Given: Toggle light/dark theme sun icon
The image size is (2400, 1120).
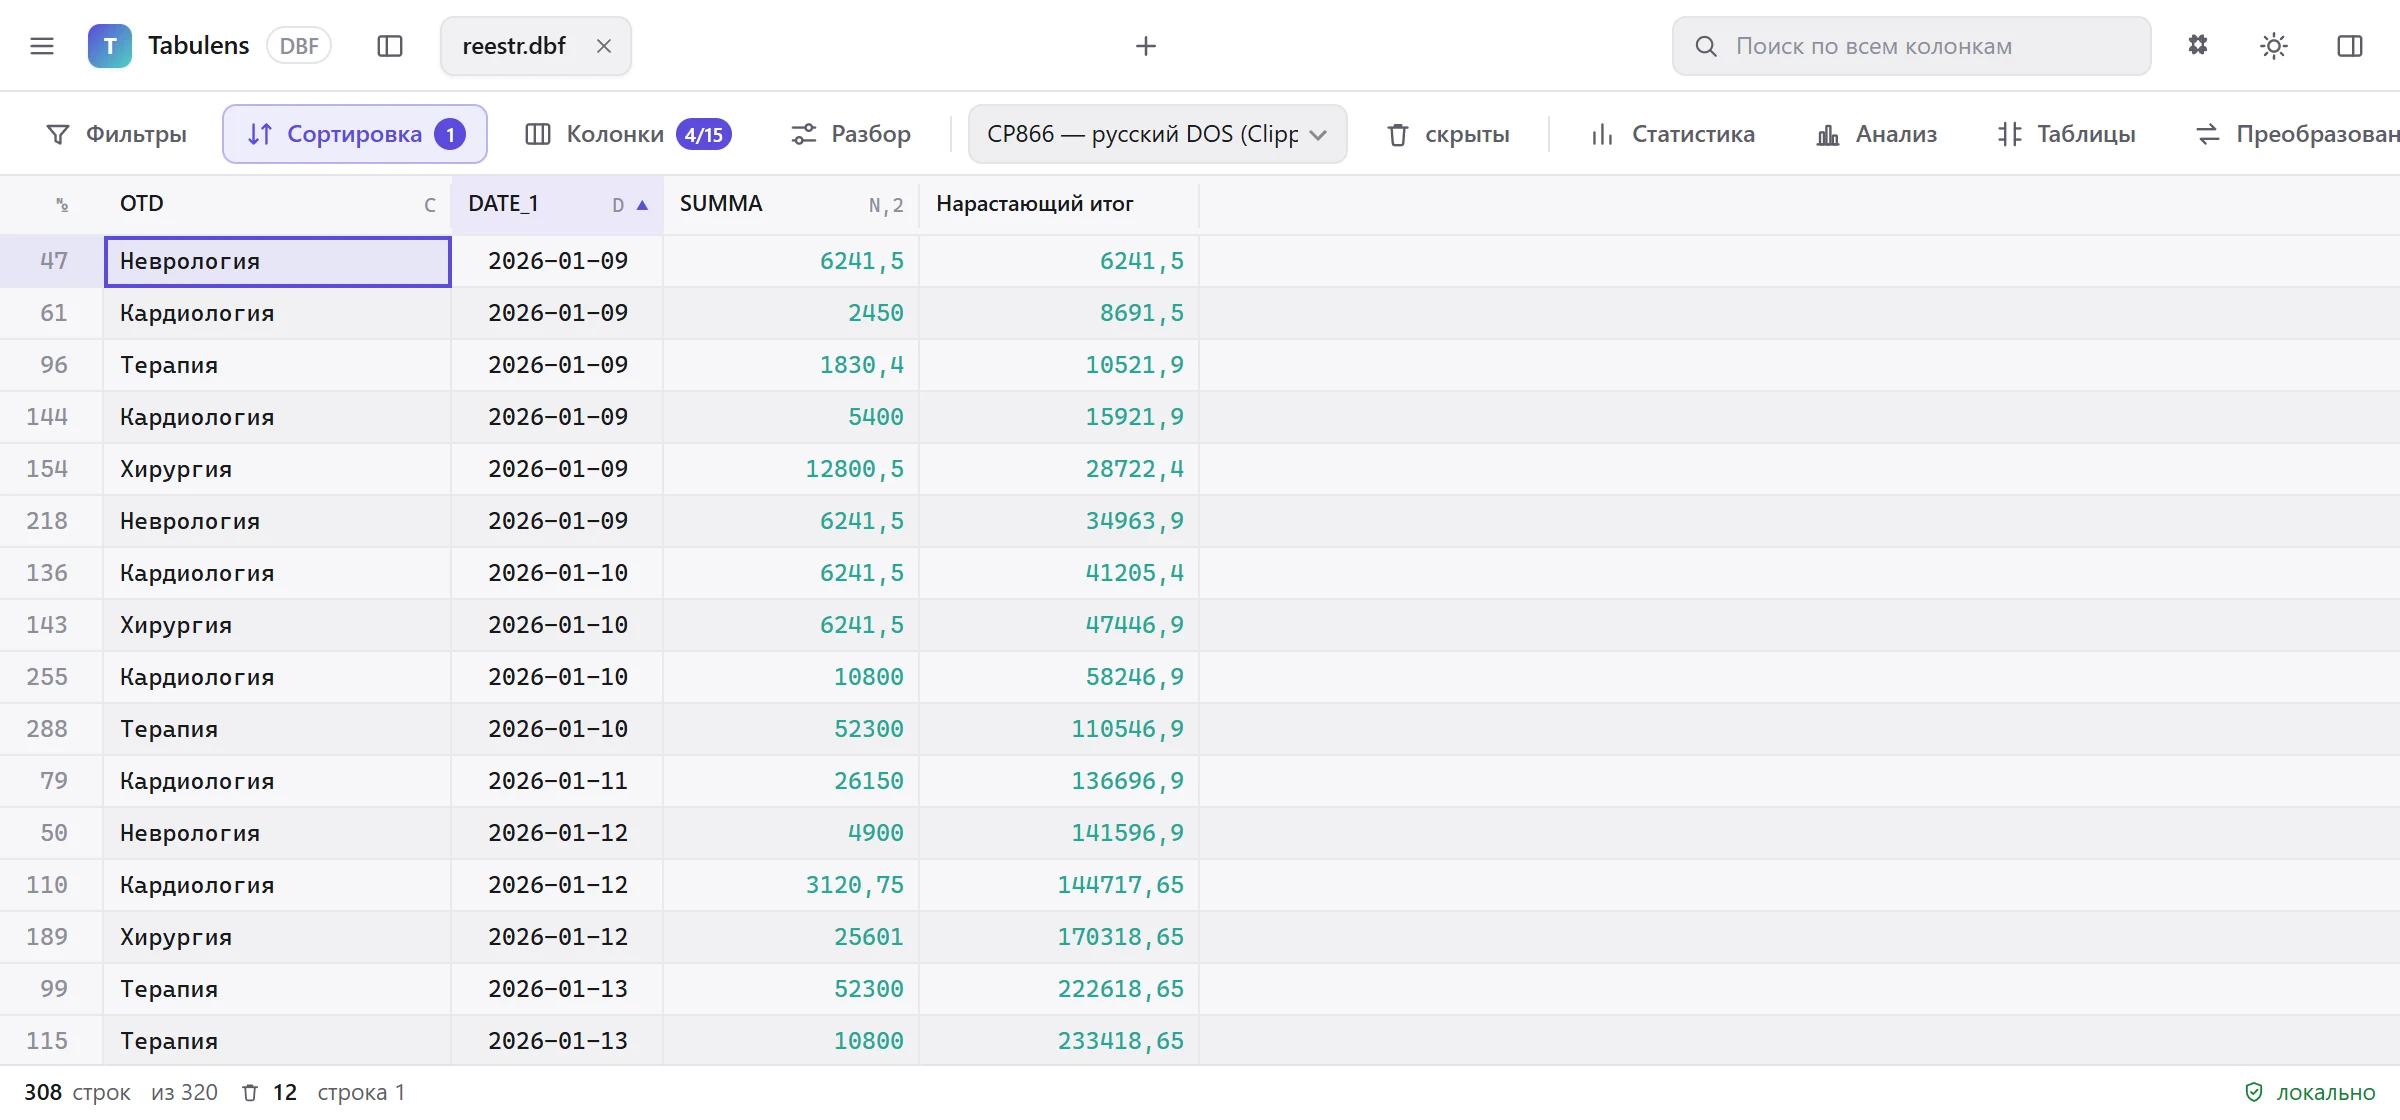Looking at the screenshot, I should click(x=2274, y=46).
